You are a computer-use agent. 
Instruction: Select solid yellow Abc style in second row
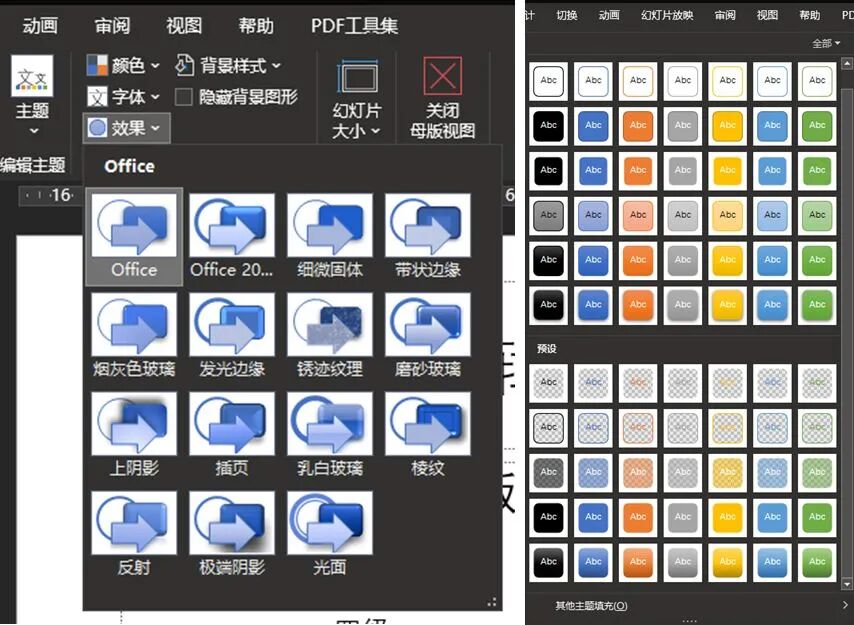point(727,126)
